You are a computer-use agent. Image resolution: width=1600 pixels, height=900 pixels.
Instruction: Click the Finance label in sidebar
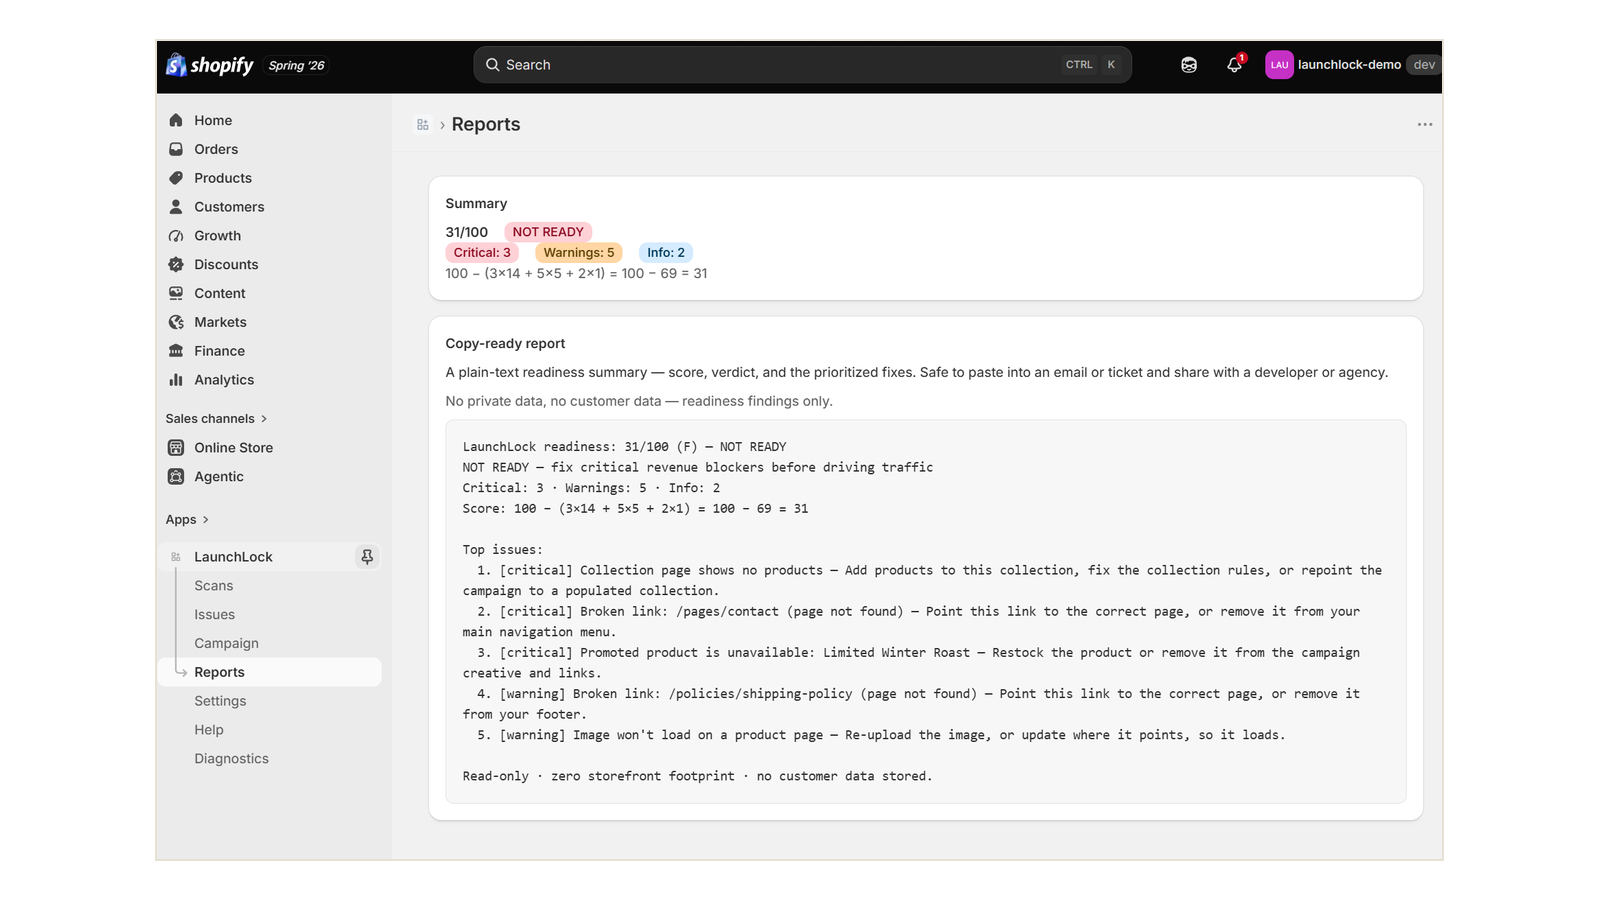click(x=220, y=351)
